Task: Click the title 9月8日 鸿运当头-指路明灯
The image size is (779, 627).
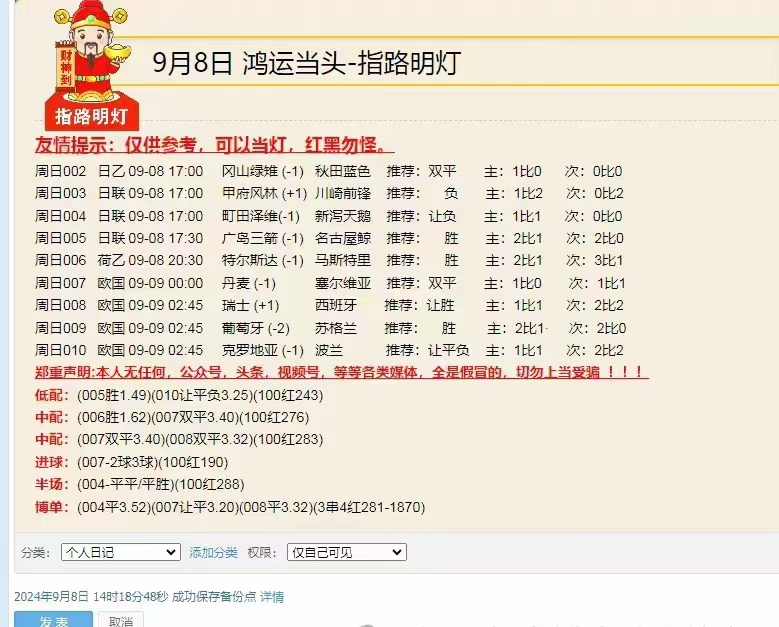Action: (306, 63)
